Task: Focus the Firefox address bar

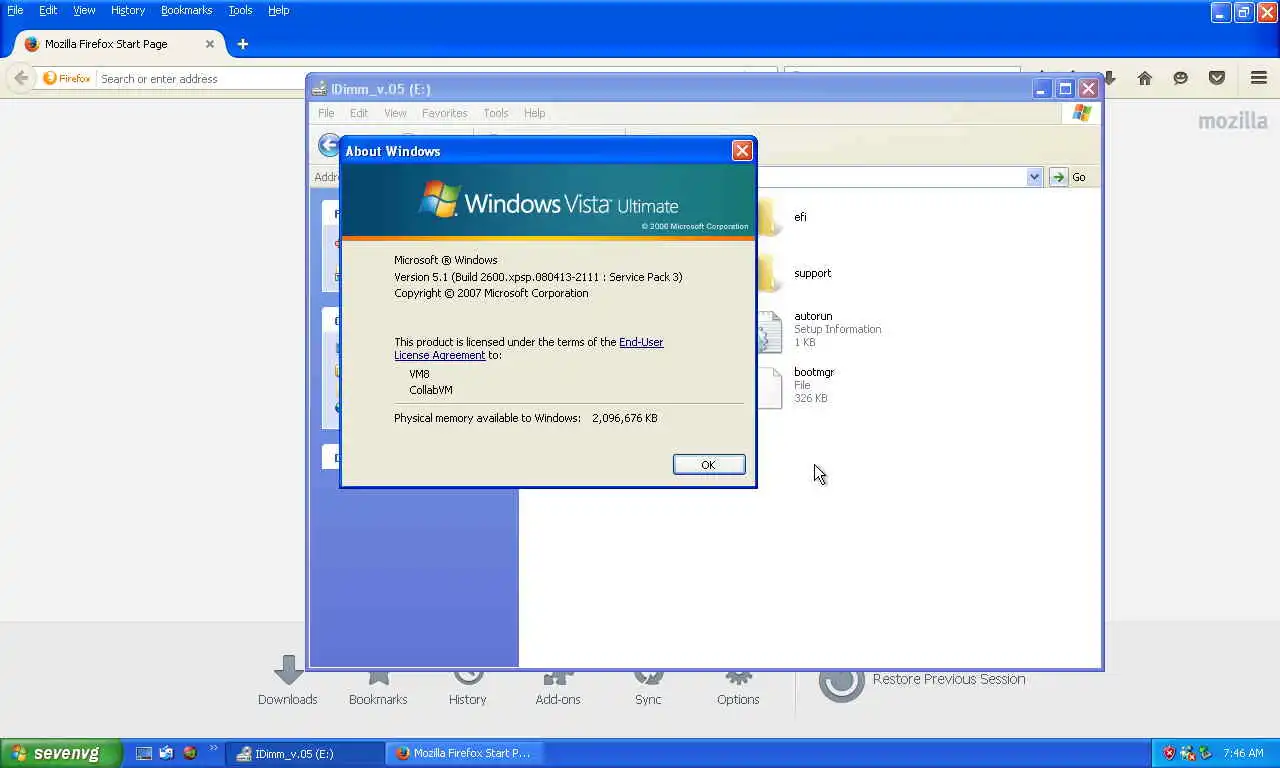Action: tap(200, 79)
